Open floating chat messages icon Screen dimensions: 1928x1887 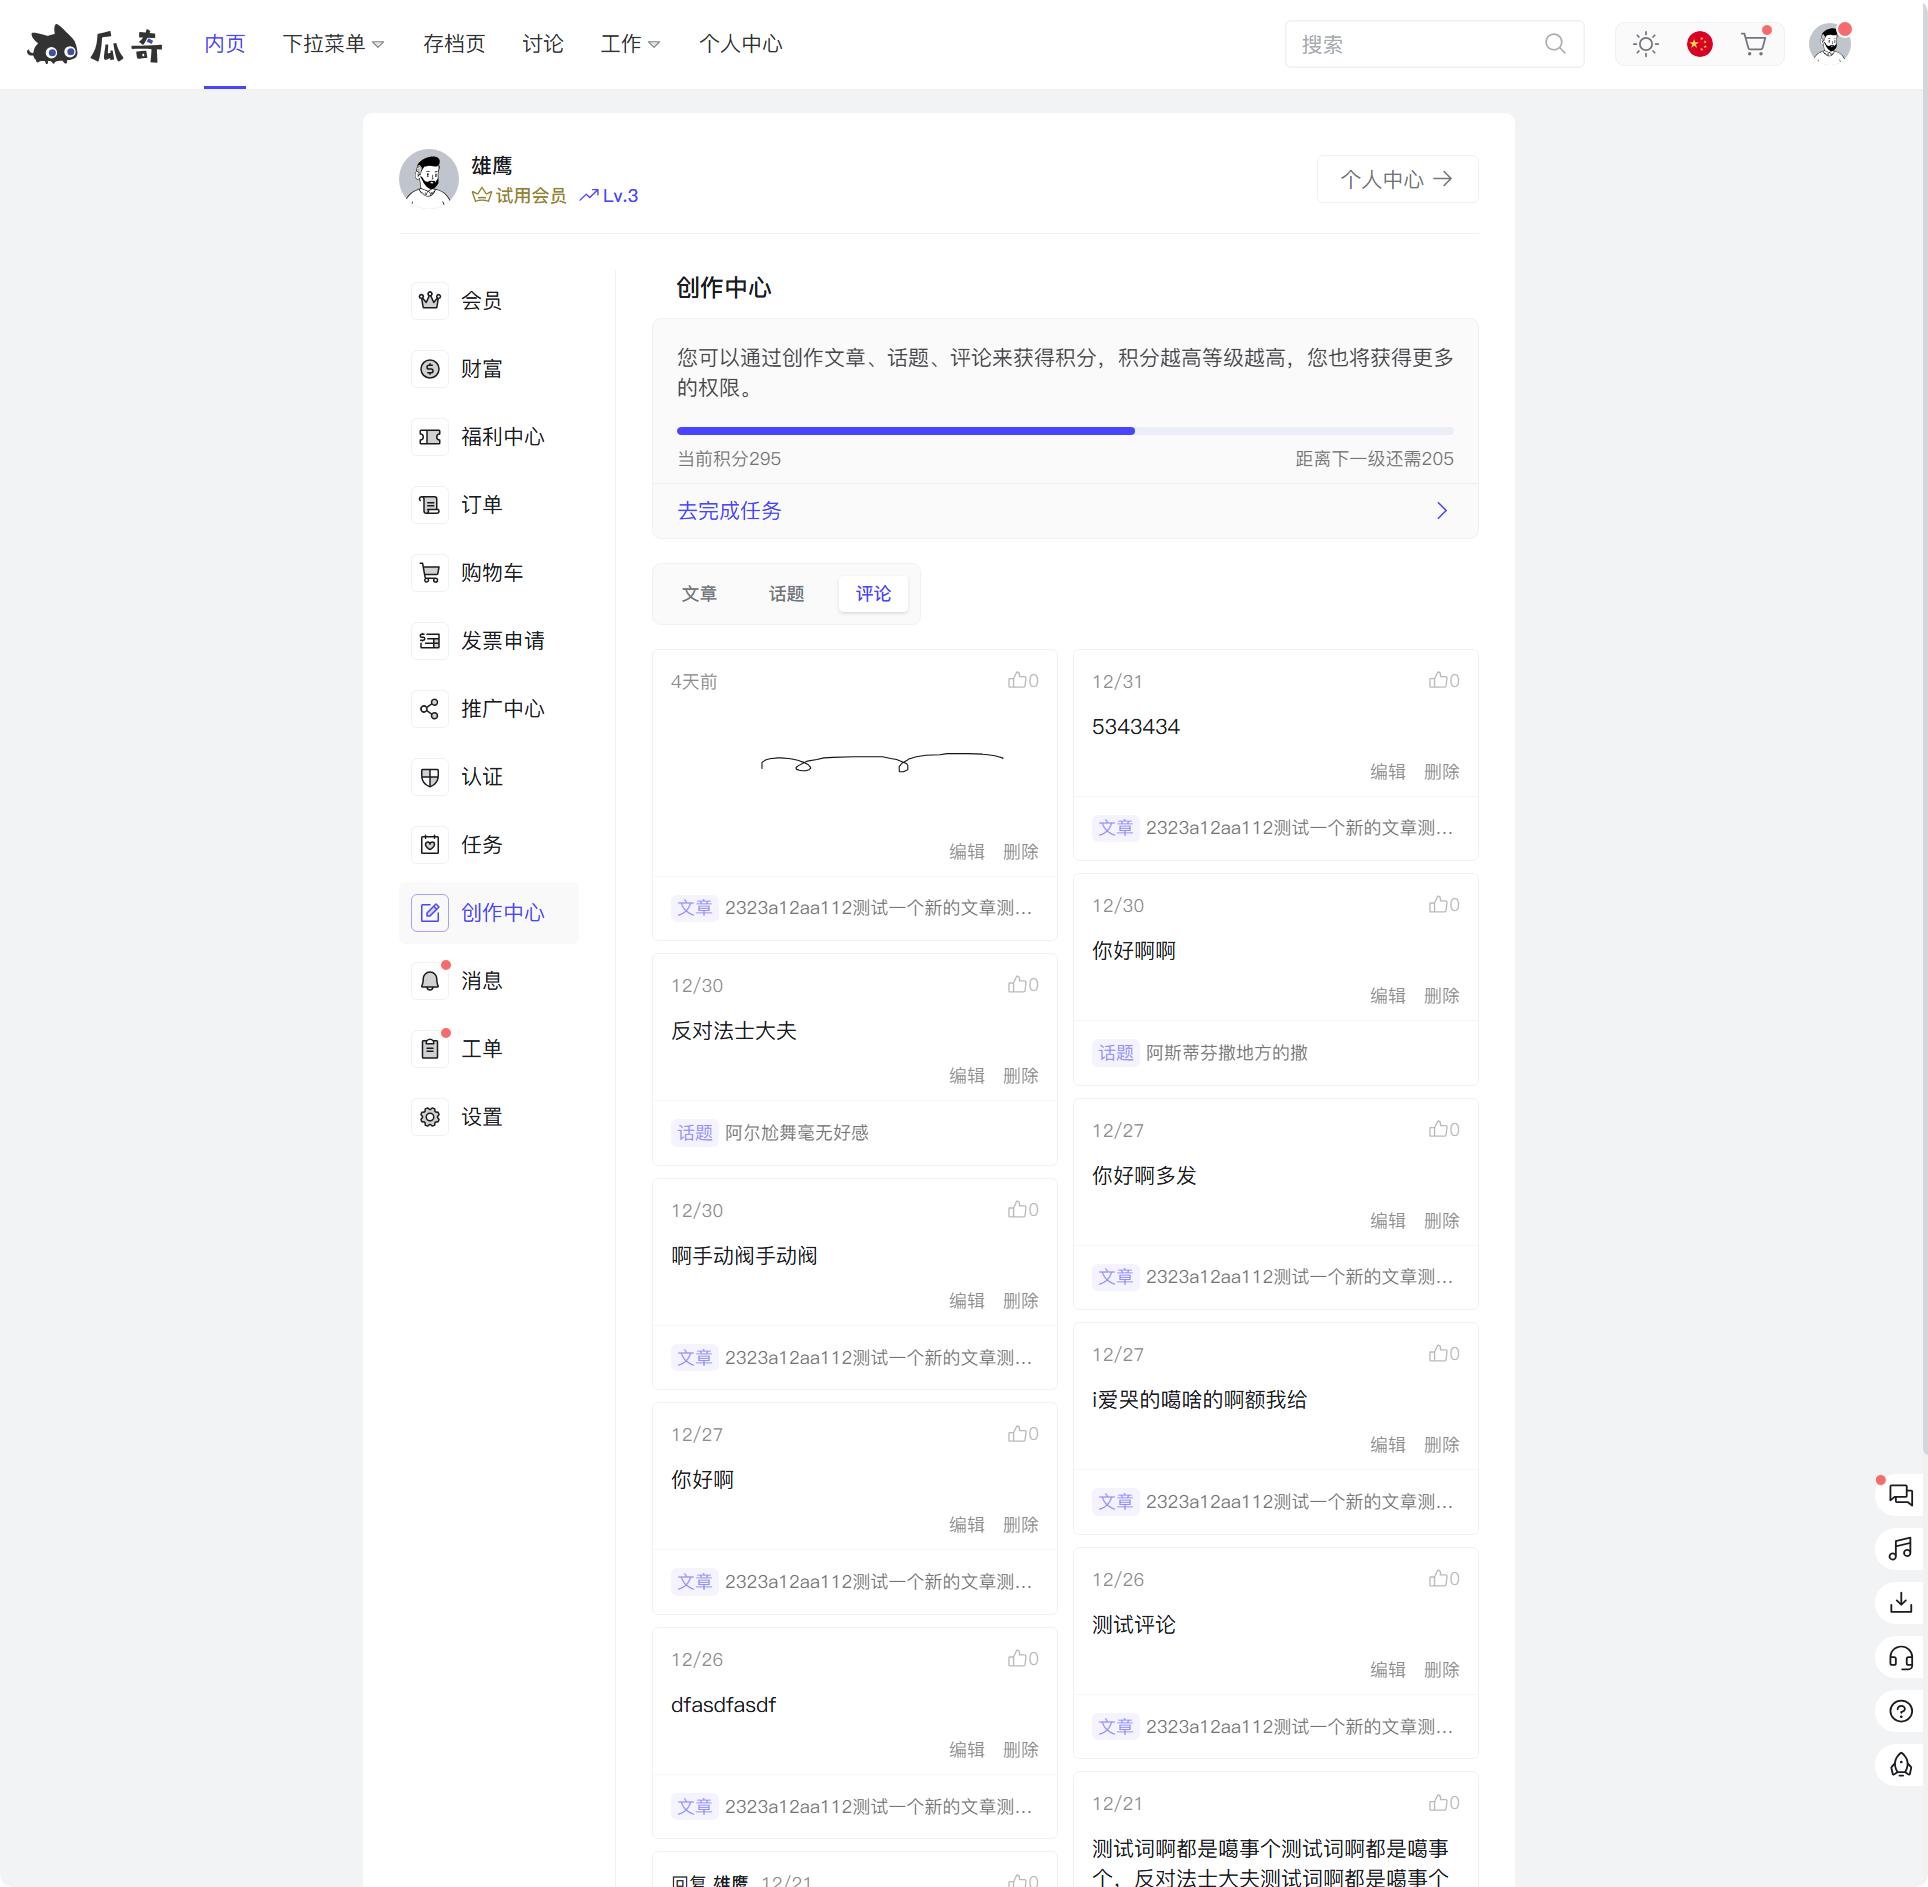coord(1900,1495)
